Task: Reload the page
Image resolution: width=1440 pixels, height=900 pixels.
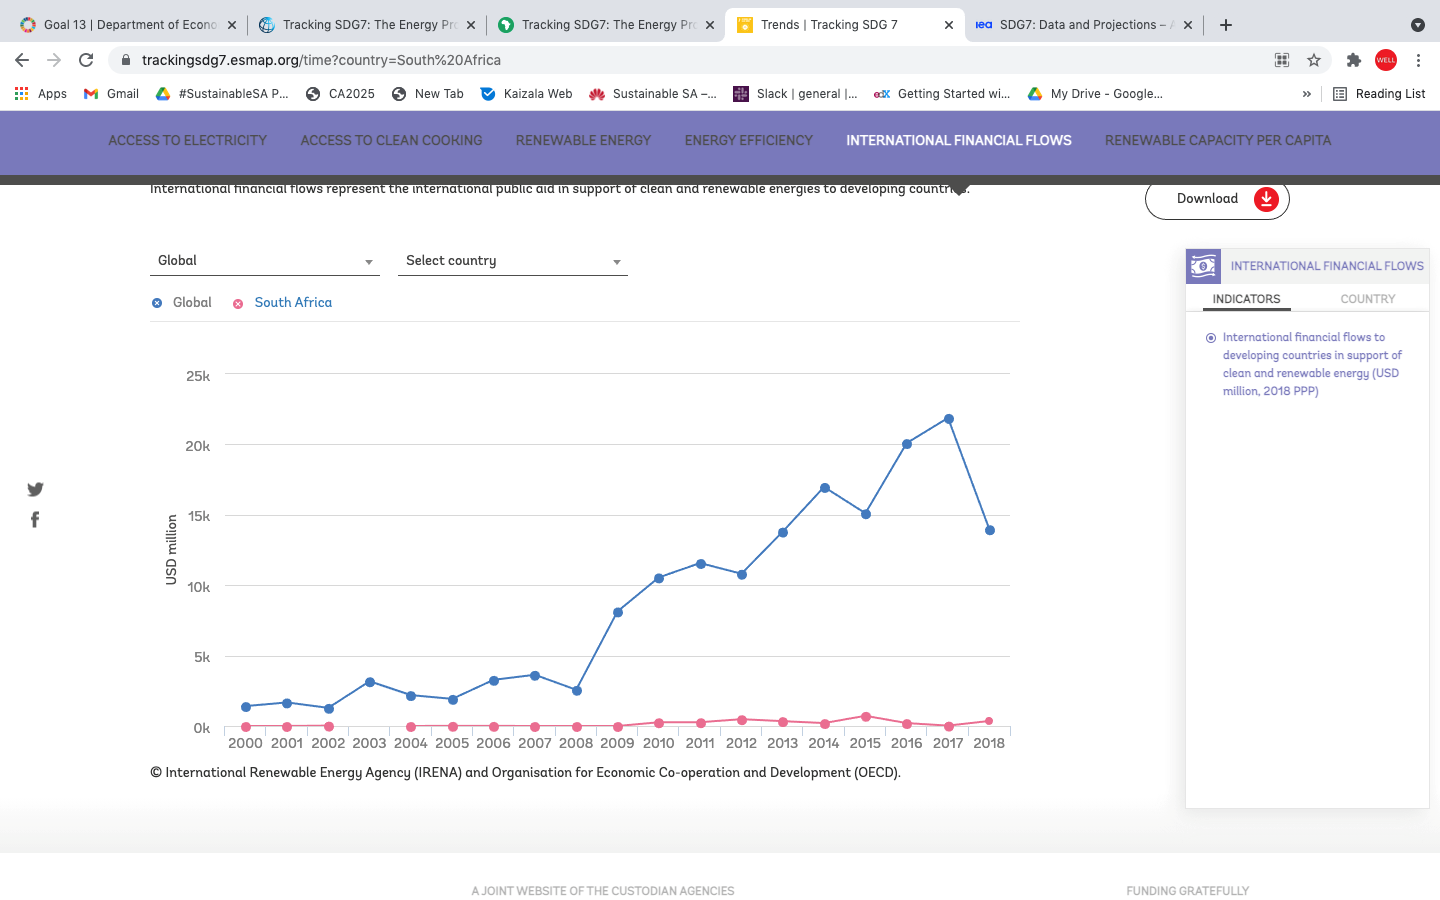Action: tap(86, 60)
